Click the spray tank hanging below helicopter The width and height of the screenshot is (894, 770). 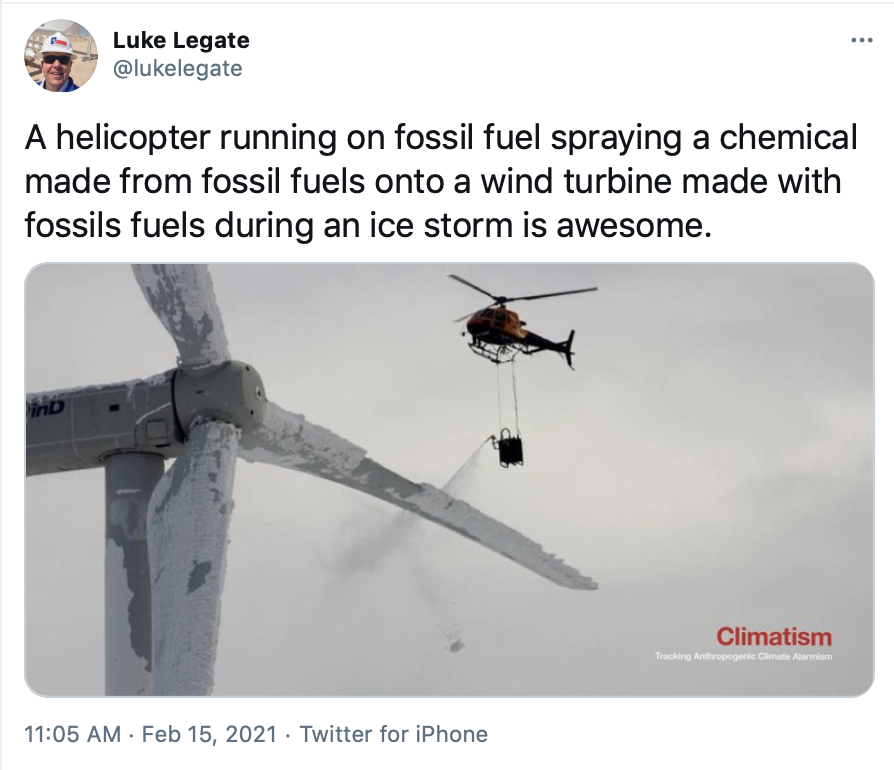point(513,447)
